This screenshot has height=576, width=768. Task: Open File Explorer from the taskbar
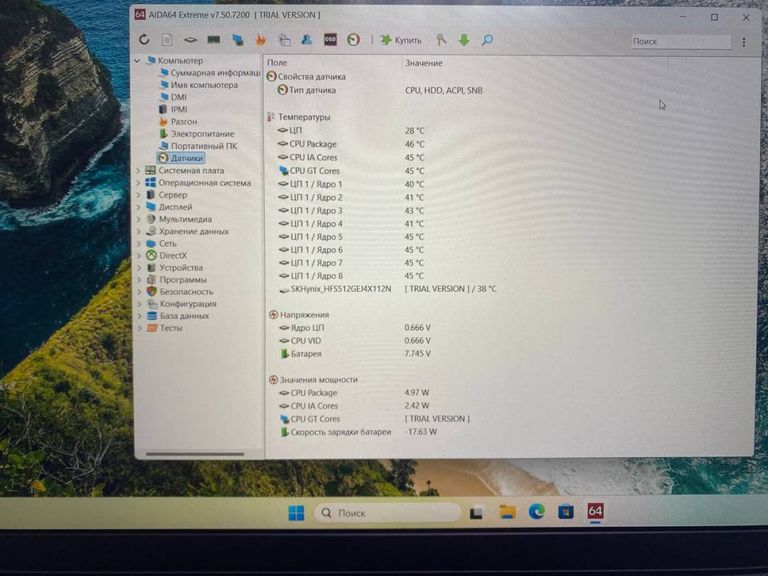pos(507,512)
